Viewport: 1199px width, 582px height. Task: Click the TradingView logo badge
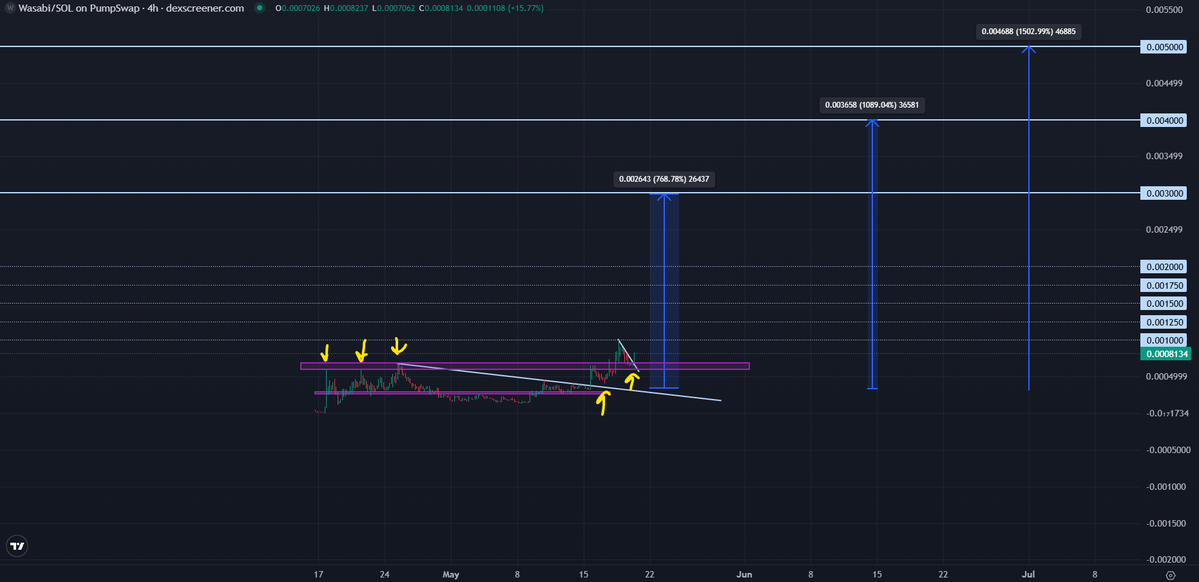(x=17, y=546)
